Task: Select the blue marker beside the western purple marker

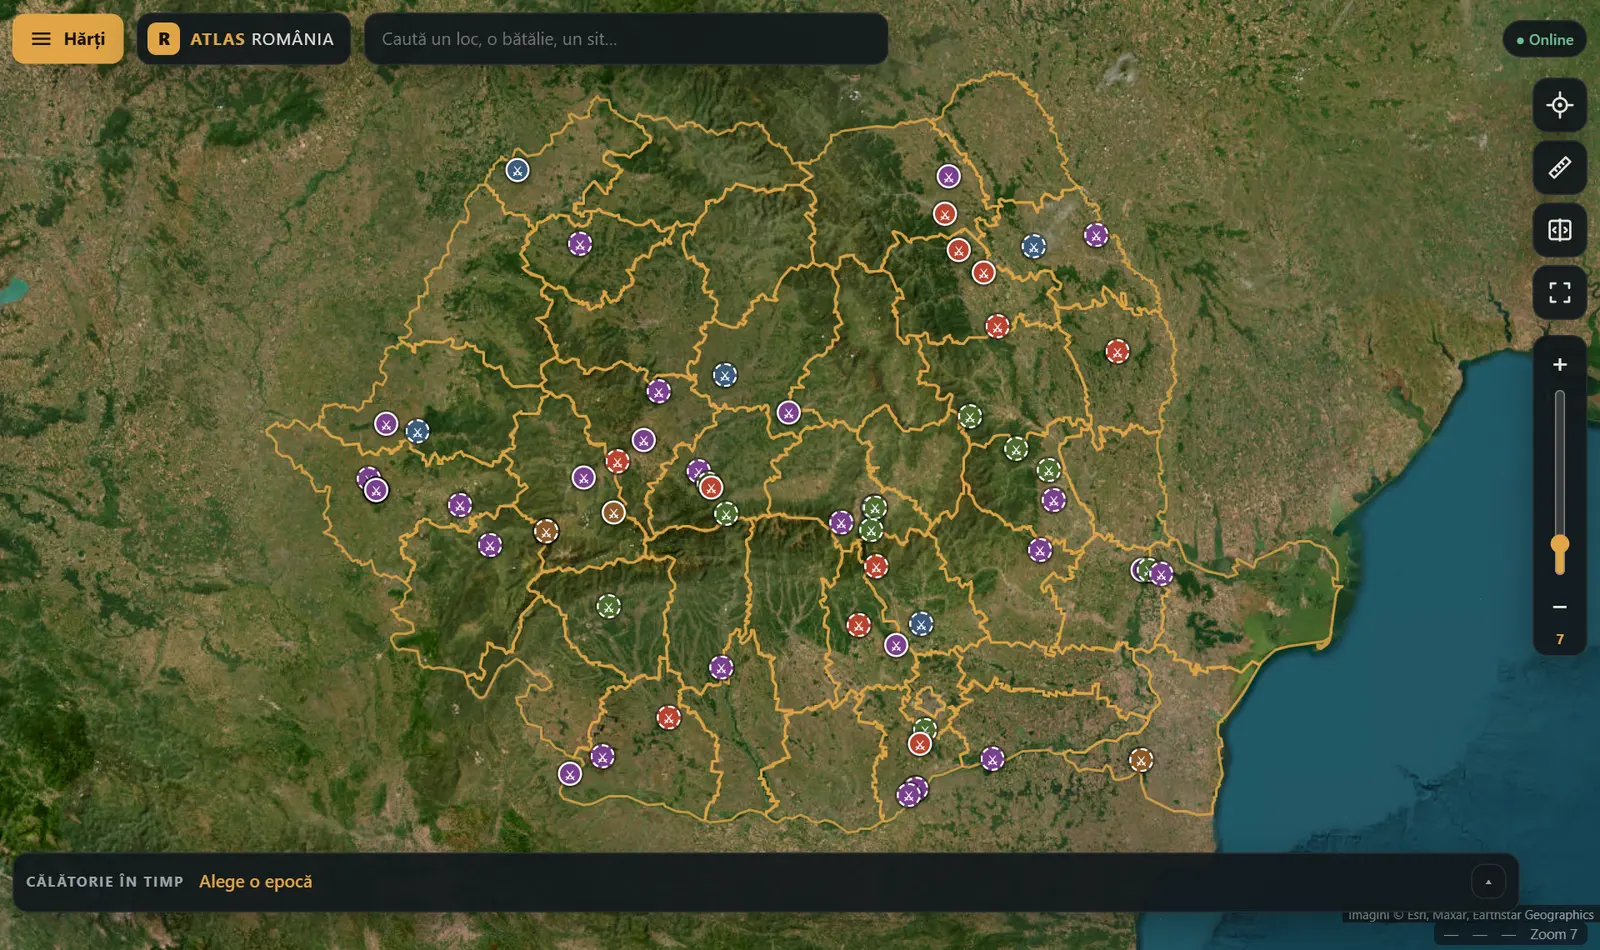Action: 417,431
